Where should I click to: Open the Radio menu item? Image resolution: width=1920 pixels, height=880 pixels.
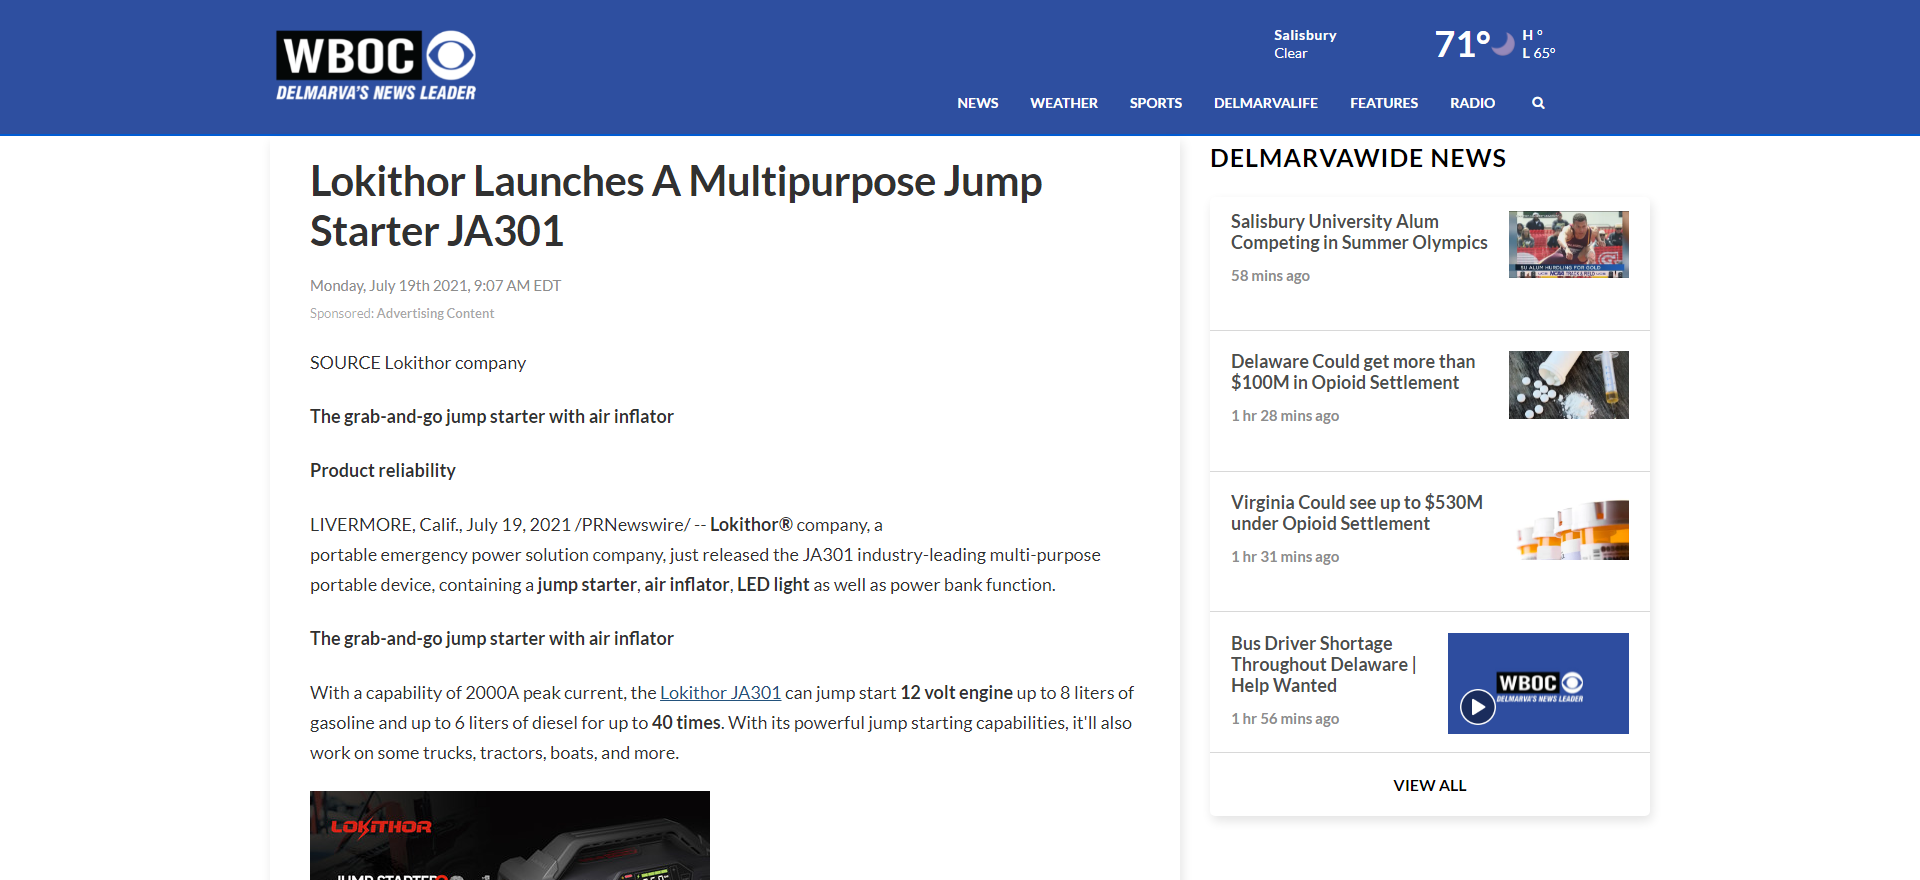[x=1472, y=103]
